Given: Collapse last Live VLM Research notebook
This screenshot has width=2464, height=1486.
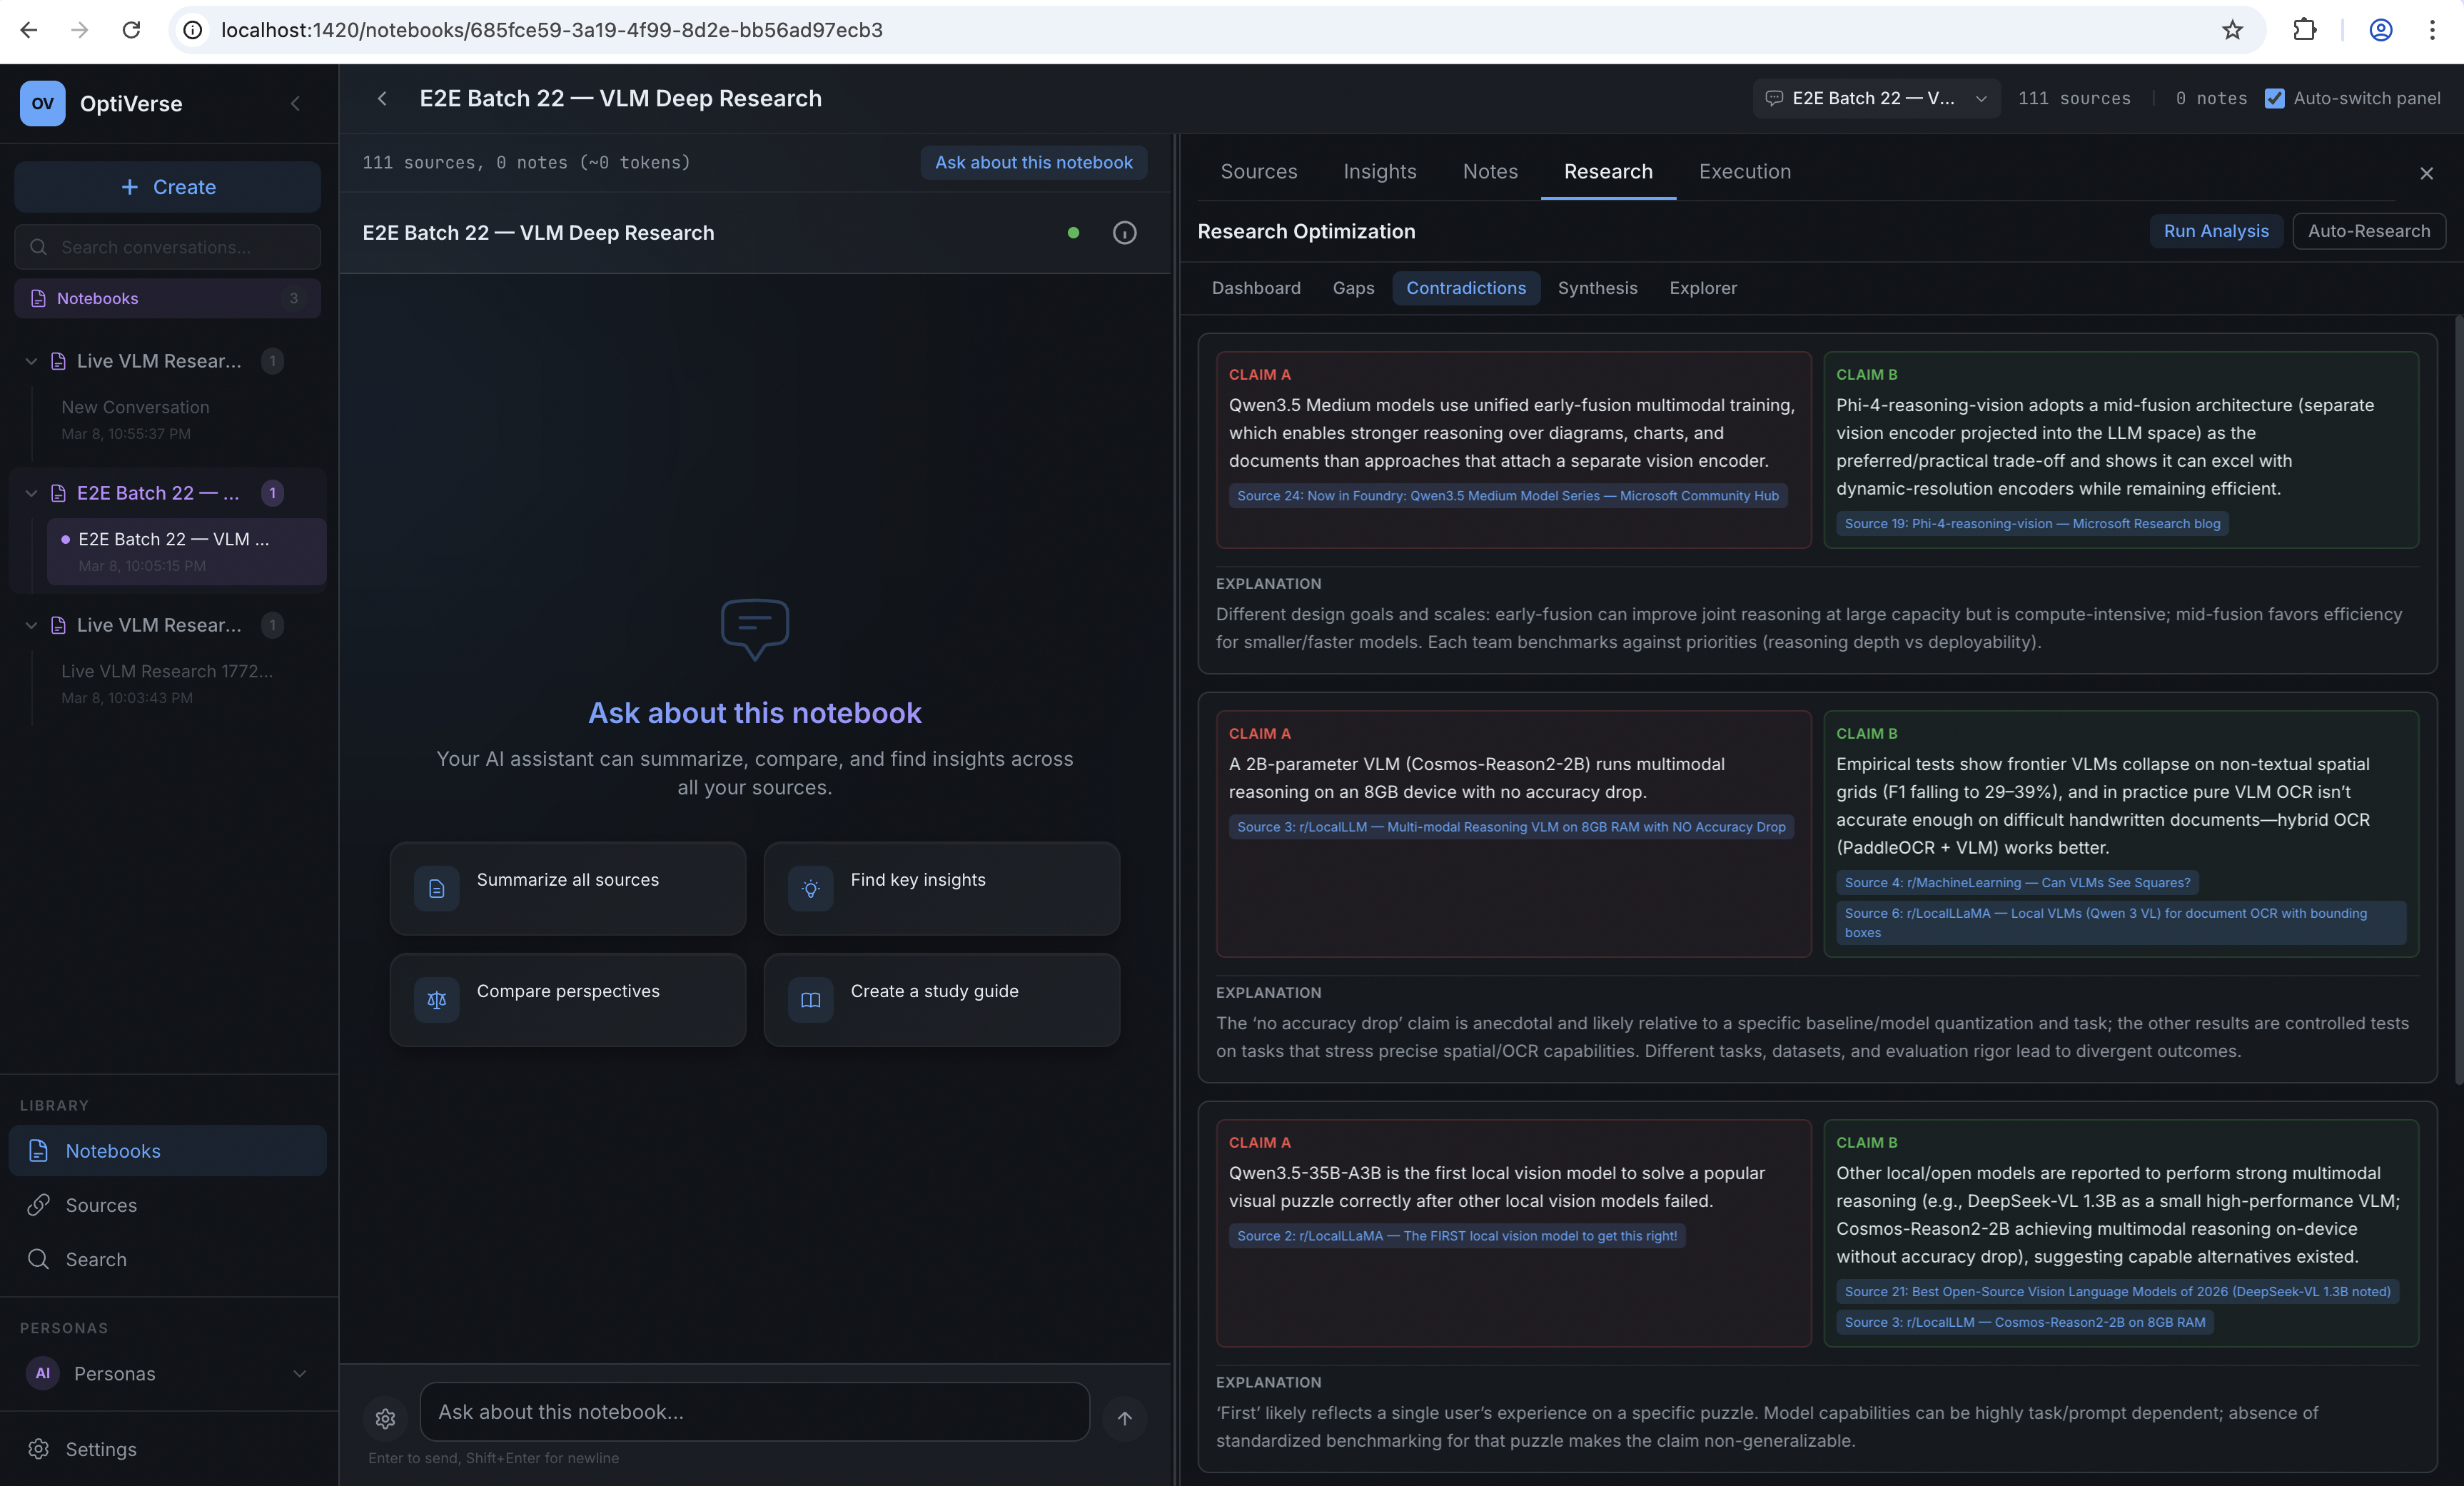Looking at the screenshot, I should click(31, 625).
